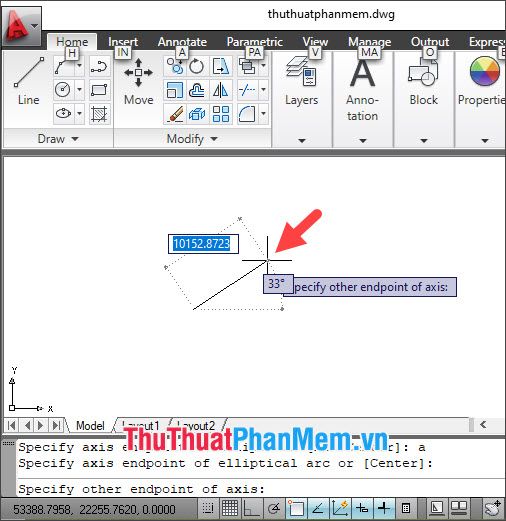Toggle Lineweight display in status bar
The image size is (506, 521).
tap(384, 508)
